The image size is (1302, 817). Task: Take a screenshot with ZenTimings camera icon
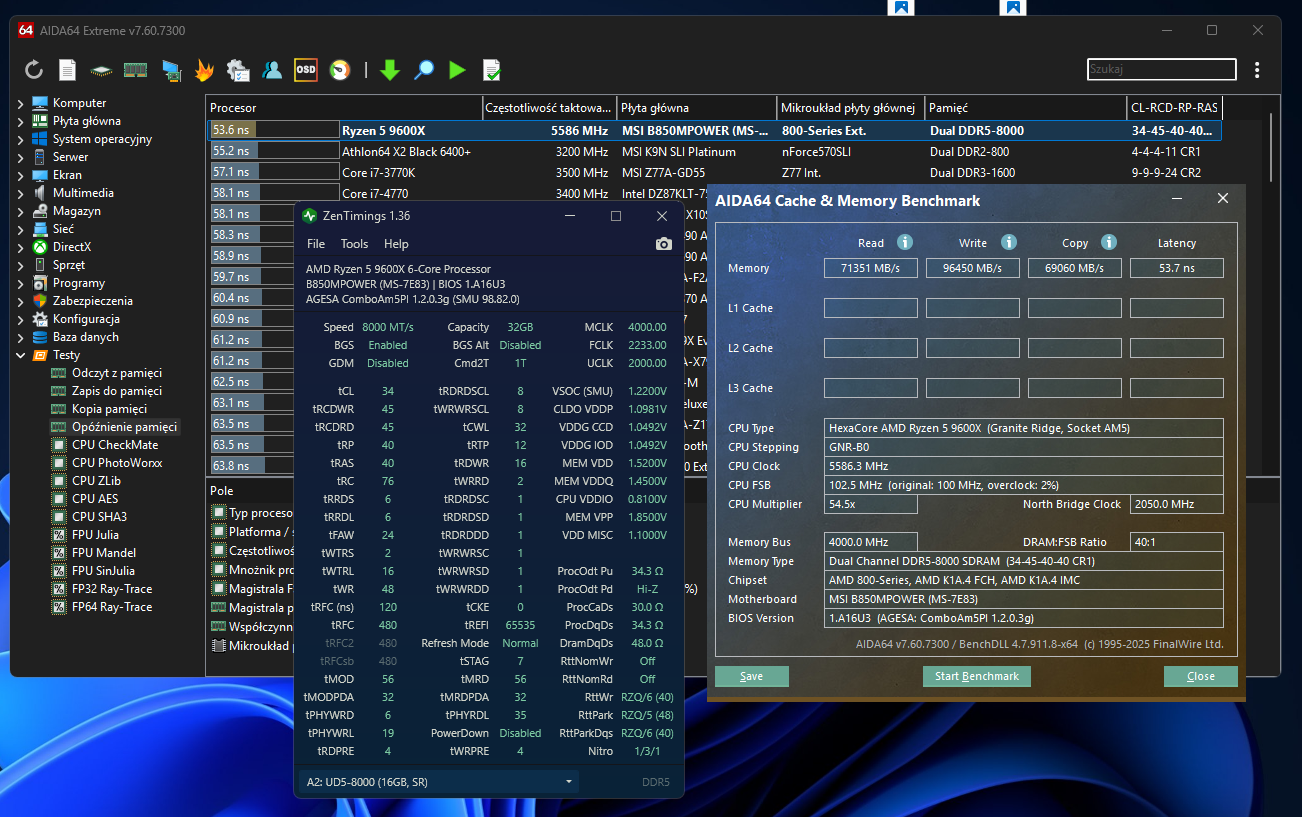[x=663, y=244]
